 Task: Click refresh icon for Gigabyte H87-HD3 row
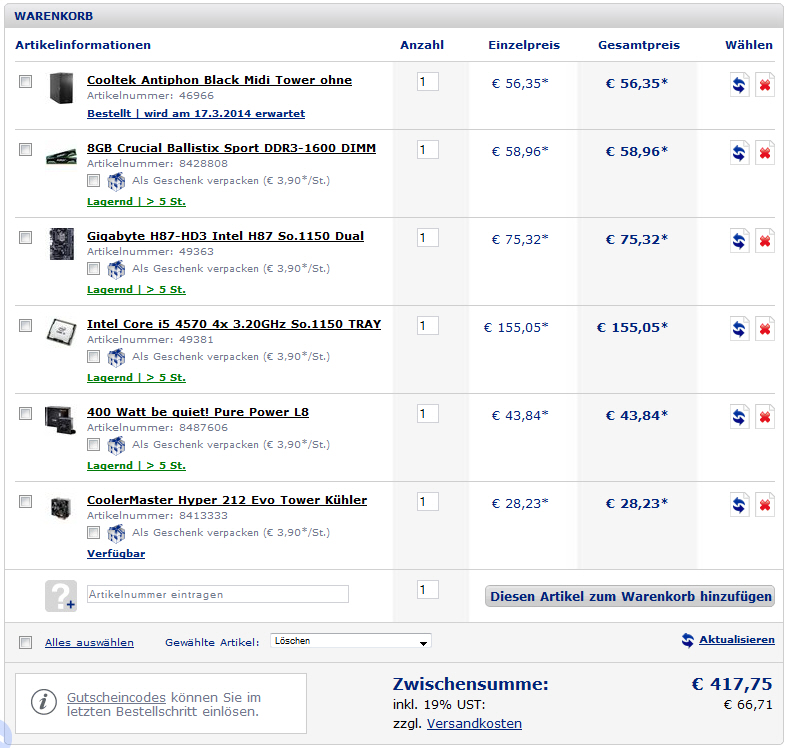coord(739,240)
